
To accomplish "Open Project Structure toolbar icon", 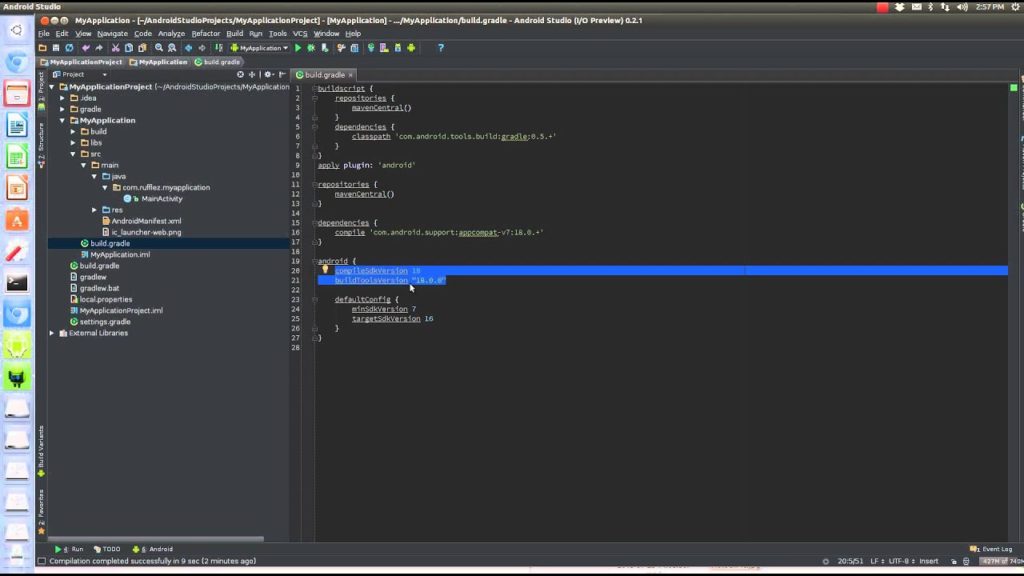I will (x=355, y=48).
